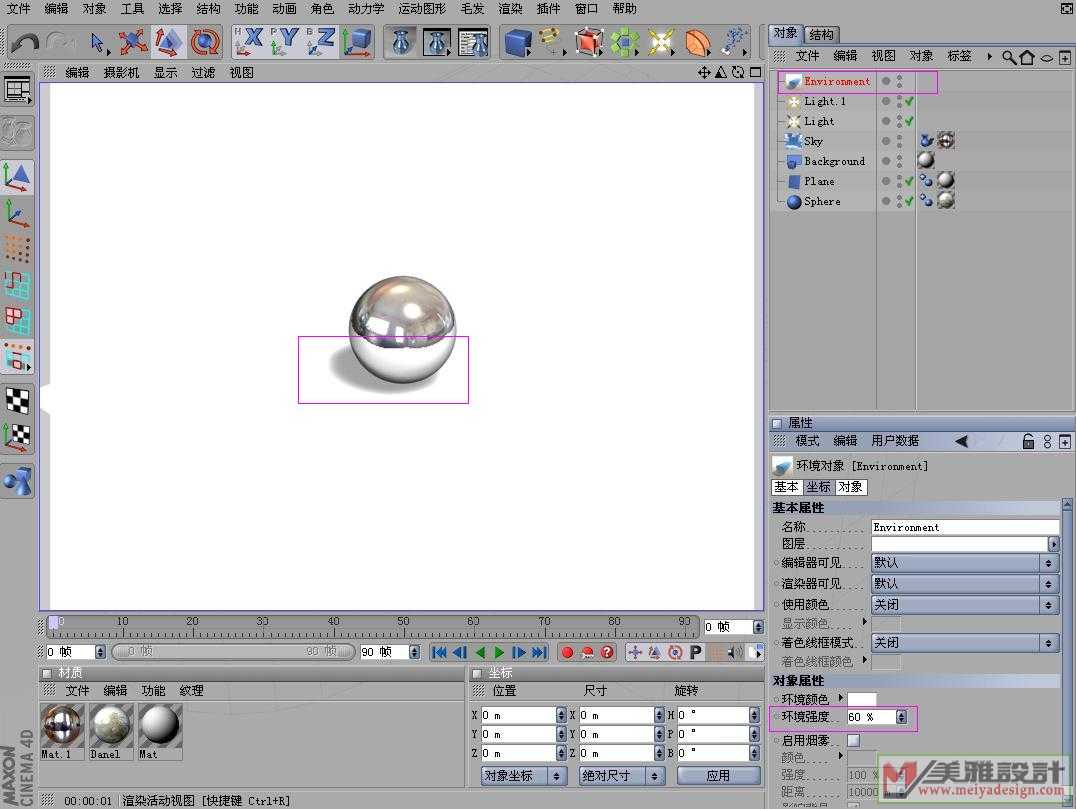Toggle the Y axis lock
This screenshot has height=809, width=1076.
point(284,41)
